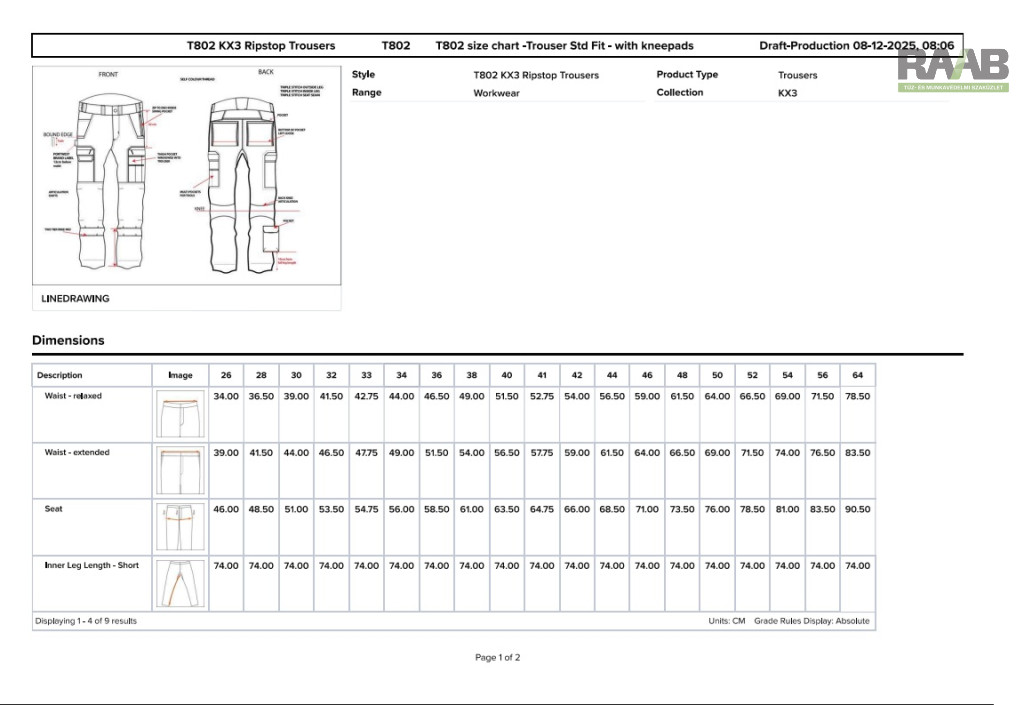The height and width of the screenshot is (705, 1024).
Task: Click the Range value Workwear
Action: [497, 93]
